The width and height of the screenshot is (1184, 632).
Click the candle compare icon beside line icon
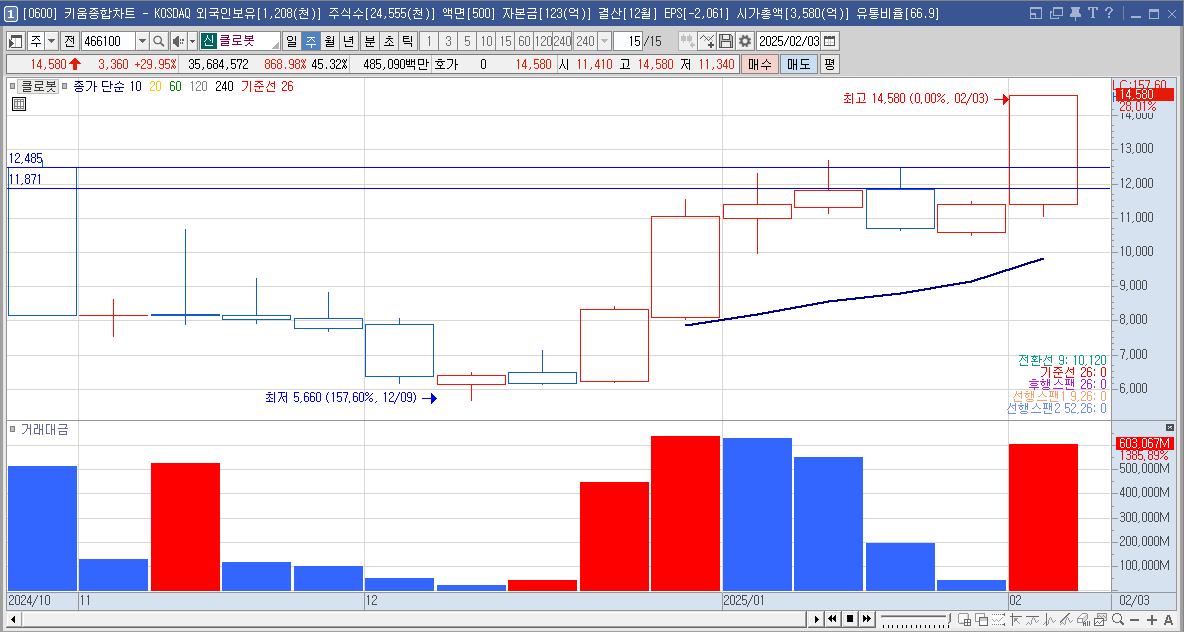687,41
